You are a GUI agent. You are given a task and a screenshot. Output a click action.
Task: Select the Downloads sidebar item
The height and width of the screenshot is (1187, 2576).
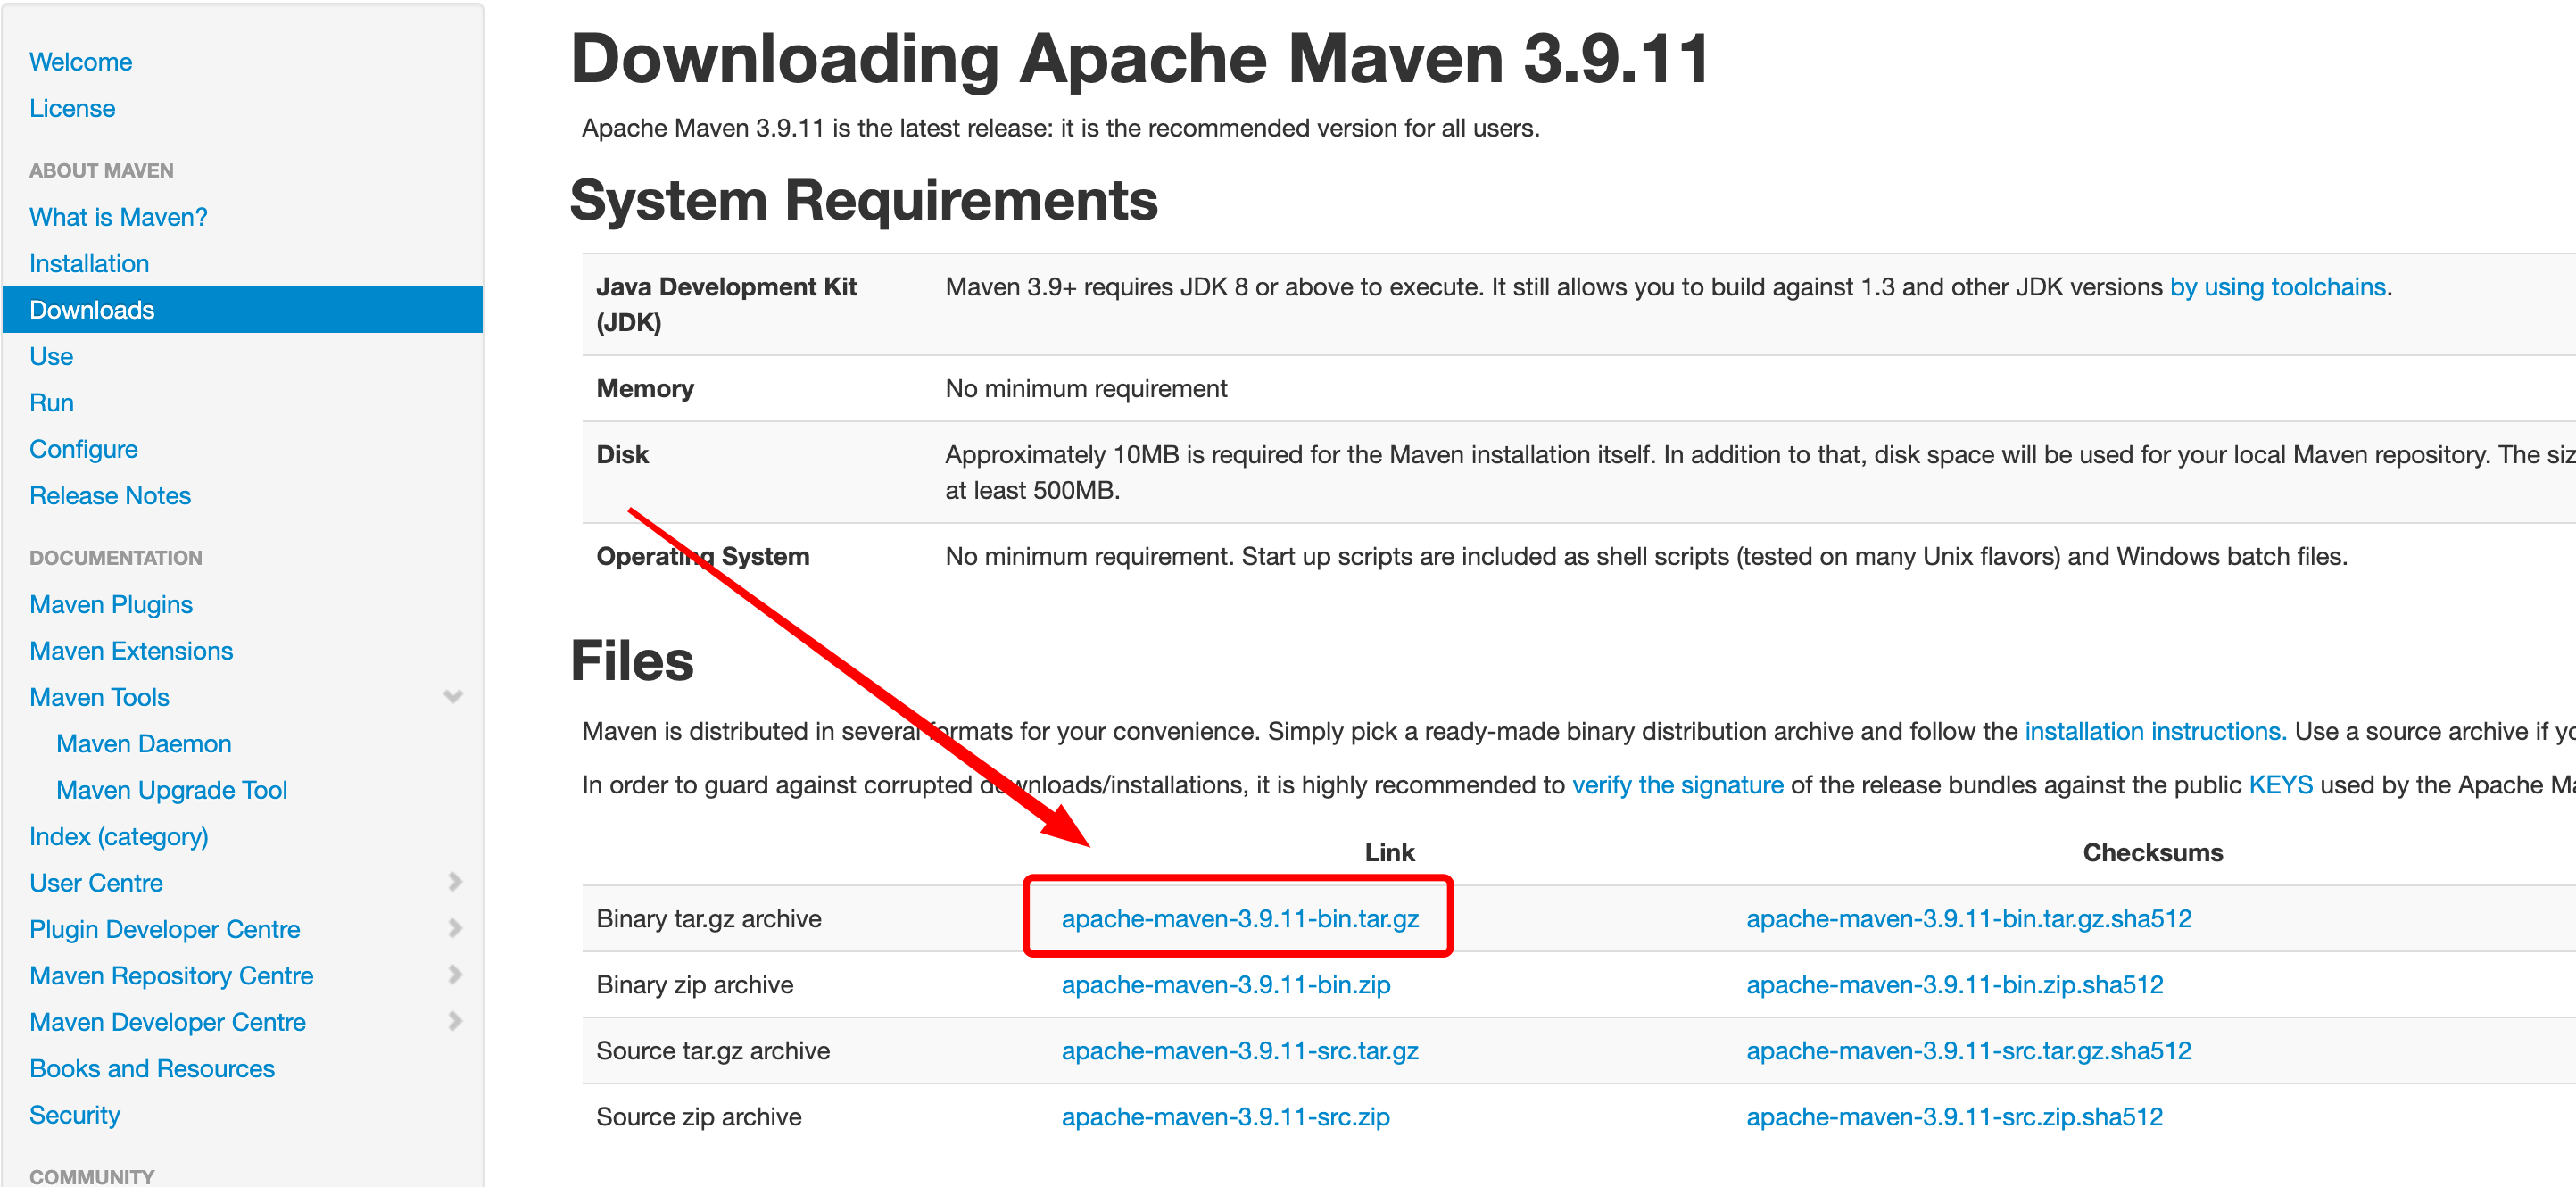point(243,310)
